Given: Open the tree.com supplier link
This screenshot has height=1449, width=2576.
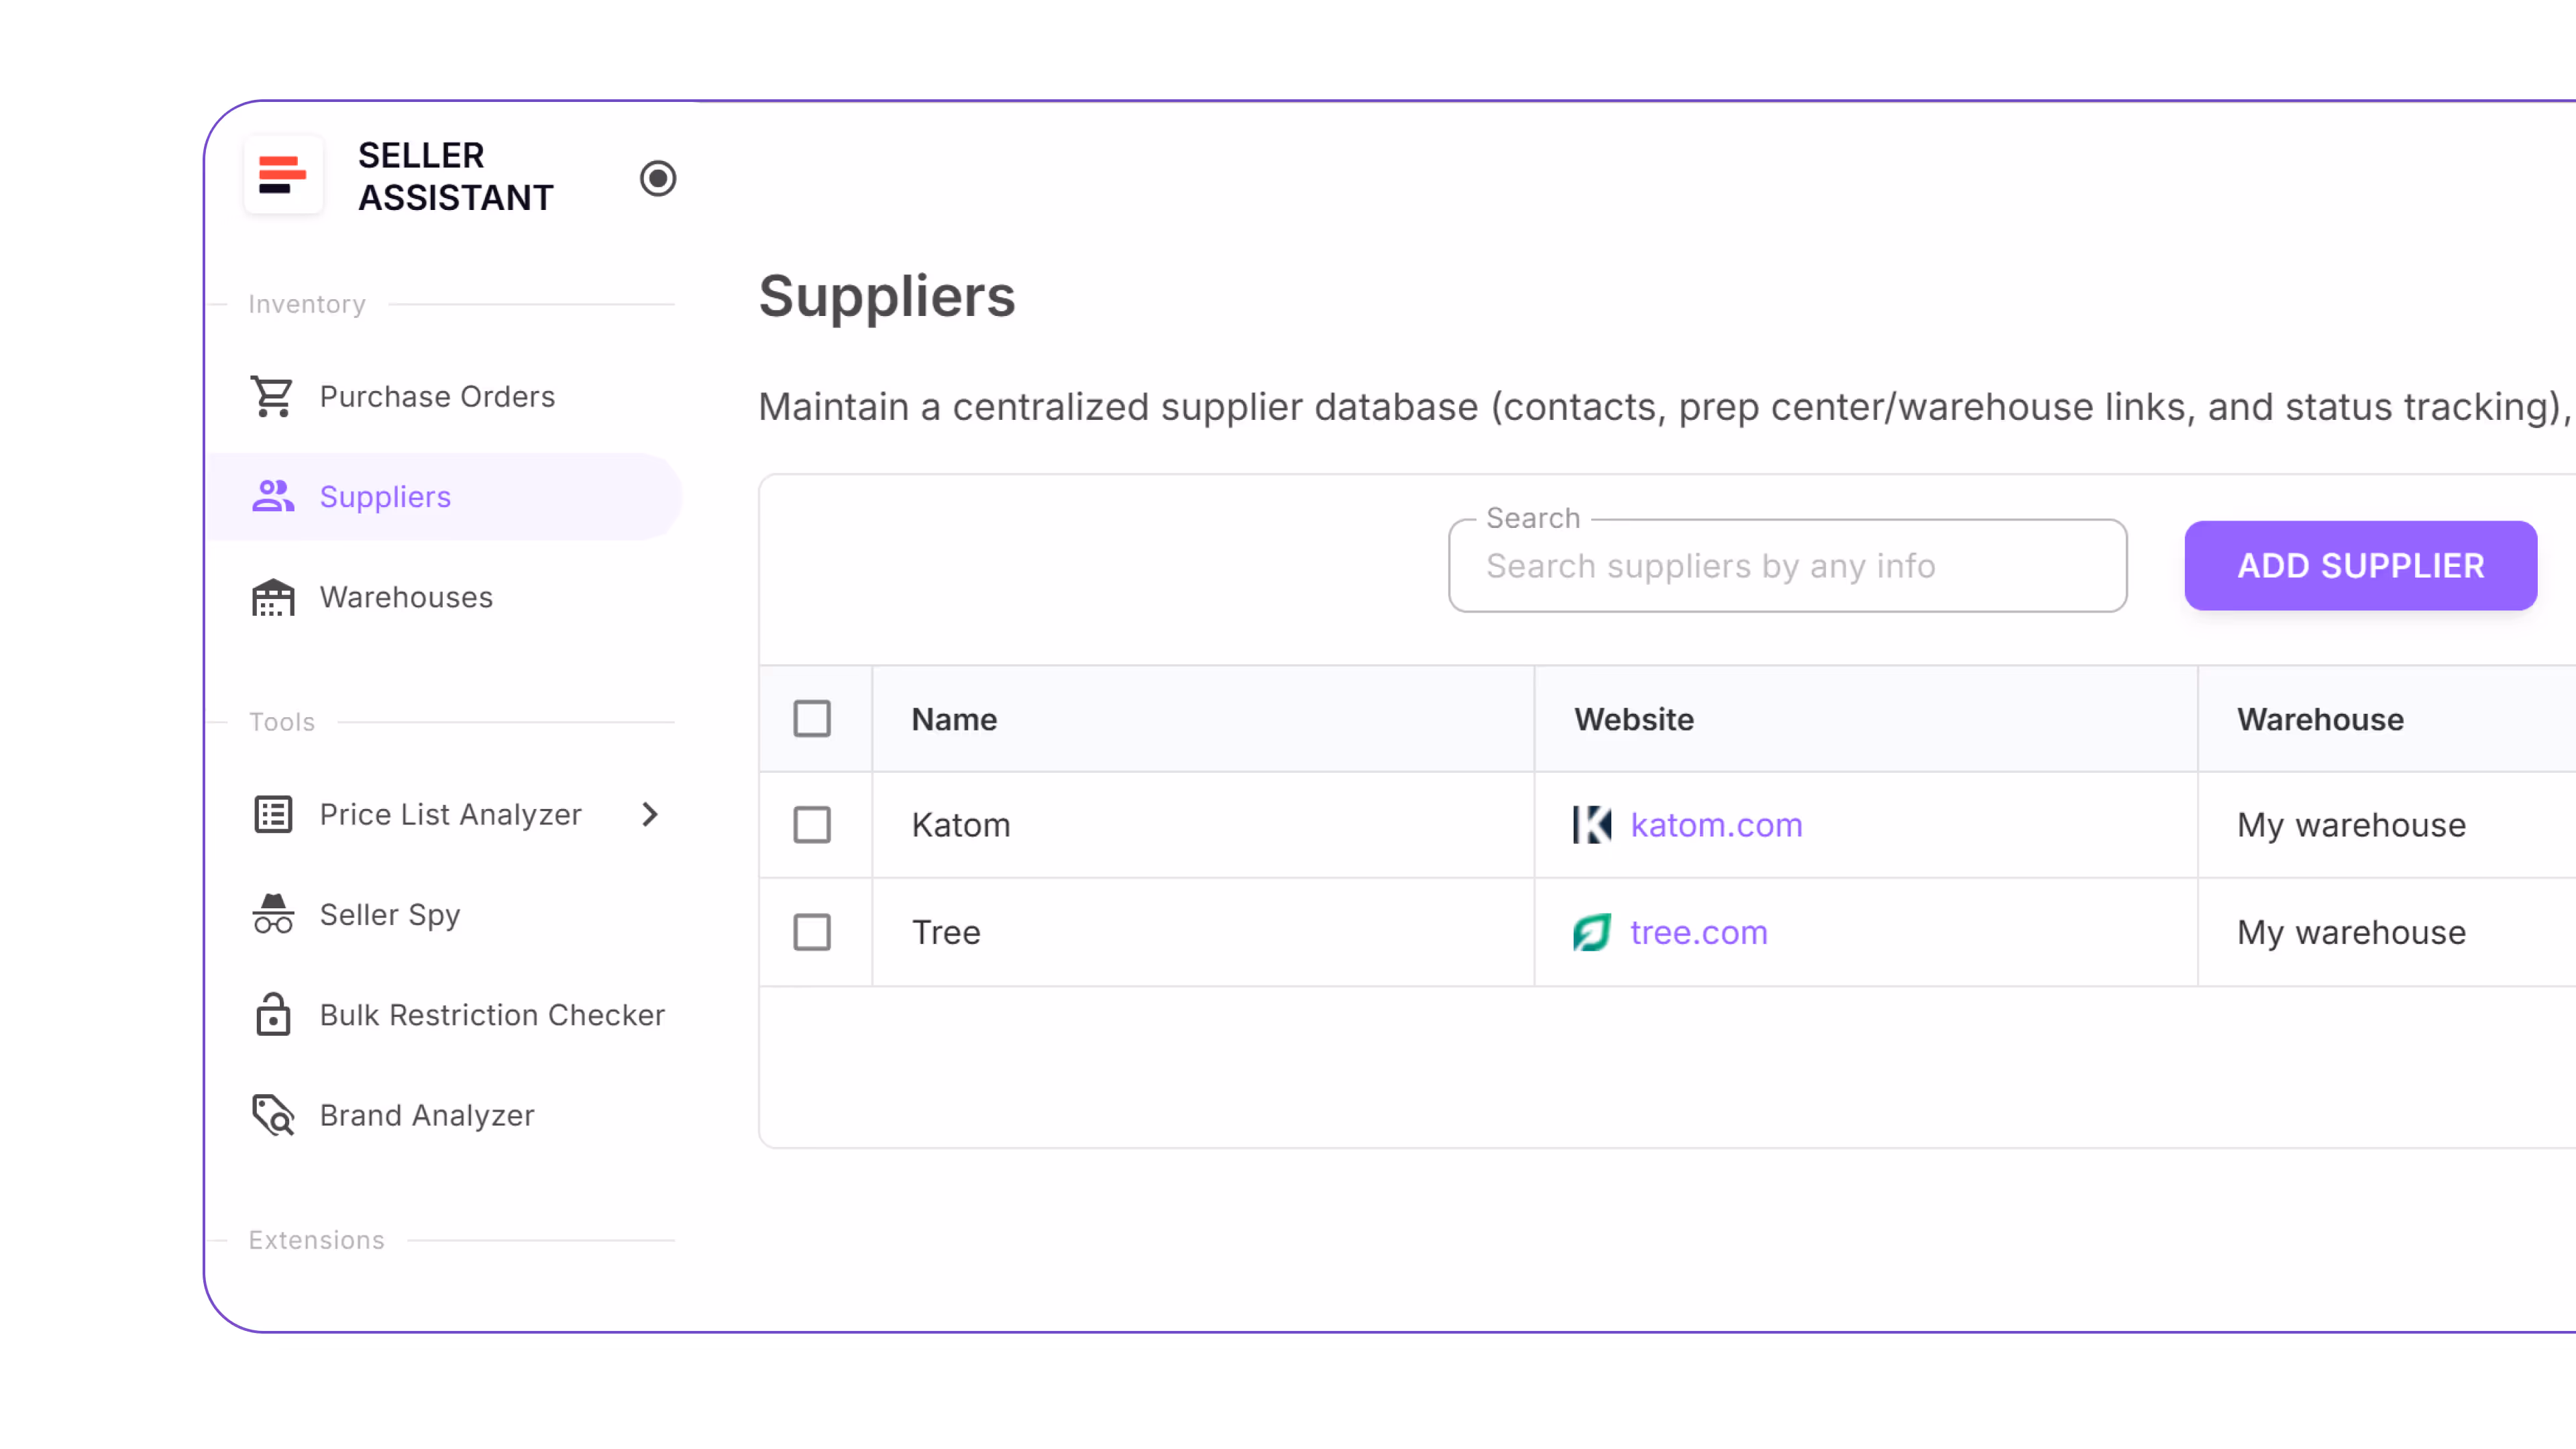Looking at the screenshot, I should (1697, 931).
